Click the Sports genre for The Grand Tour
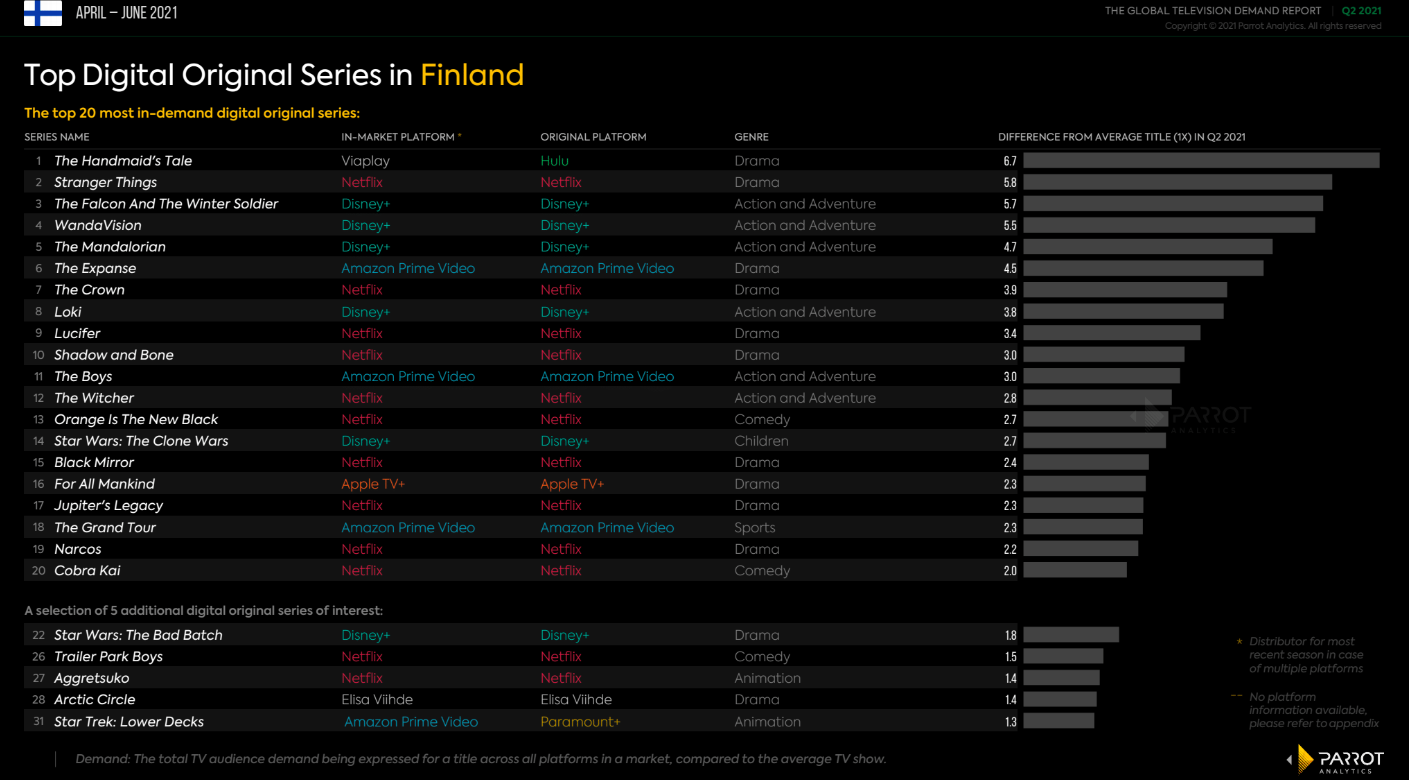1409x780 pixels. tap(754, 527)
